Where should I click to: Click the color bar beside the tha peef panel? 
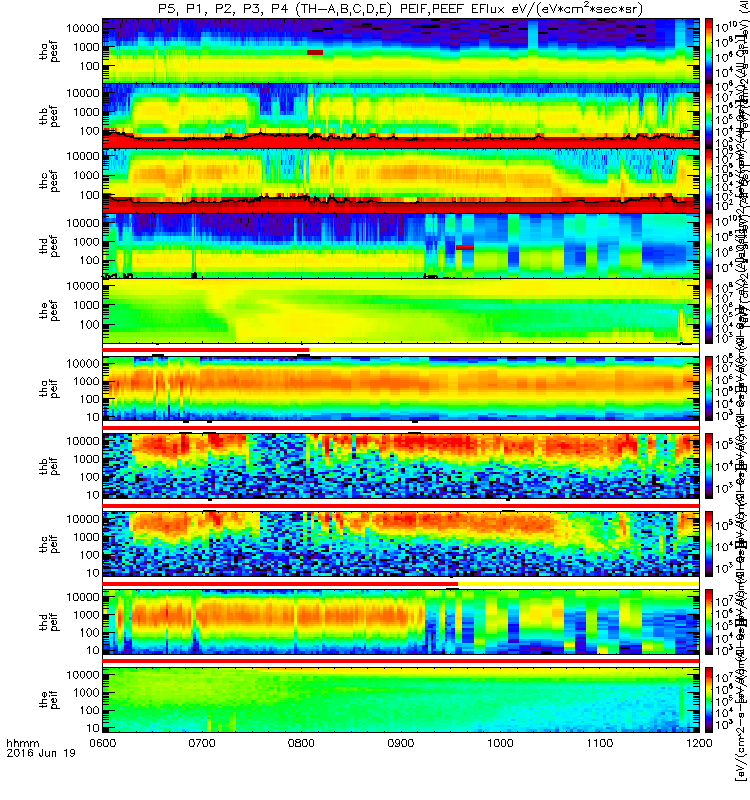click(709, 50)
